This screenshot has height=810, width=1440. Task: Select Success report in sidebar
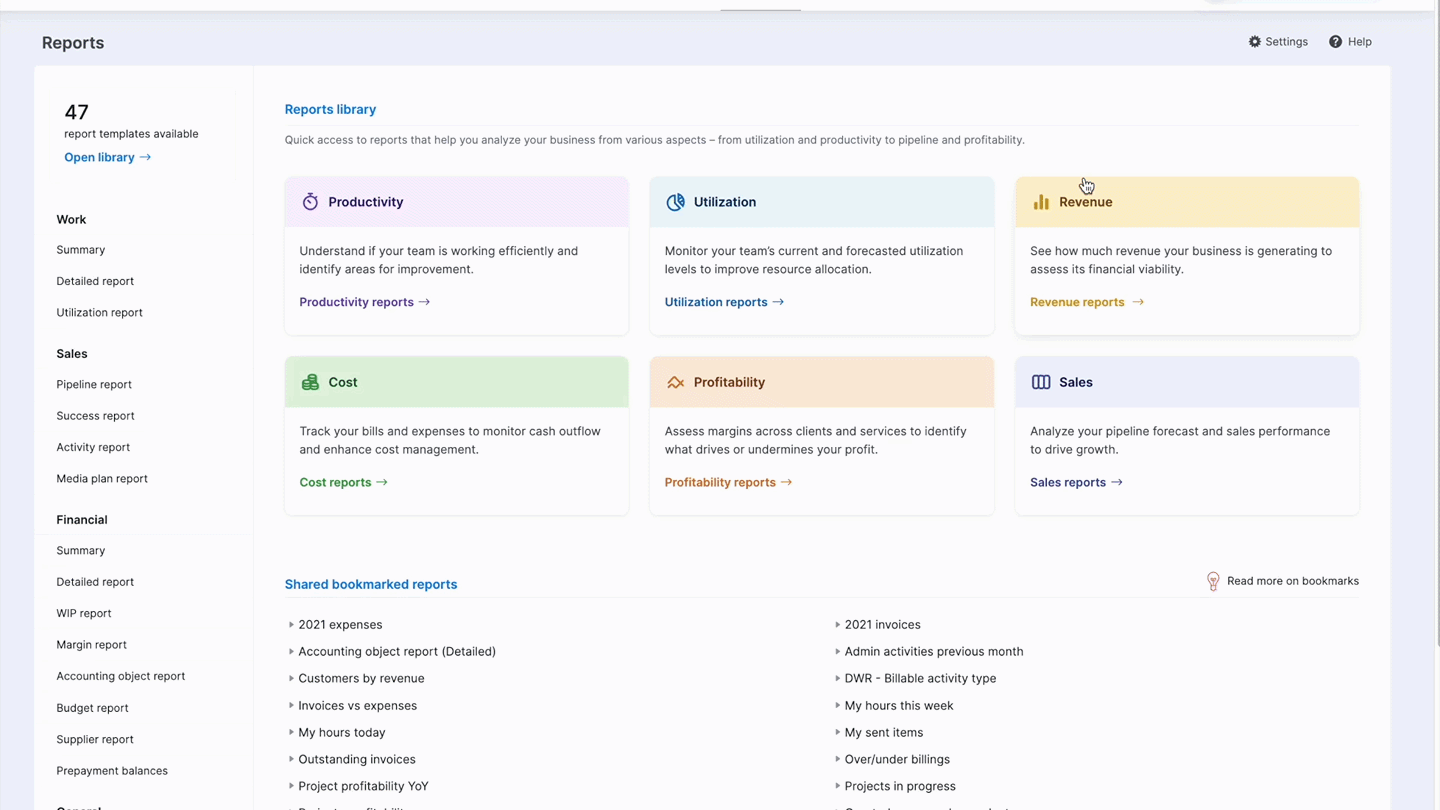click(95, 416)
